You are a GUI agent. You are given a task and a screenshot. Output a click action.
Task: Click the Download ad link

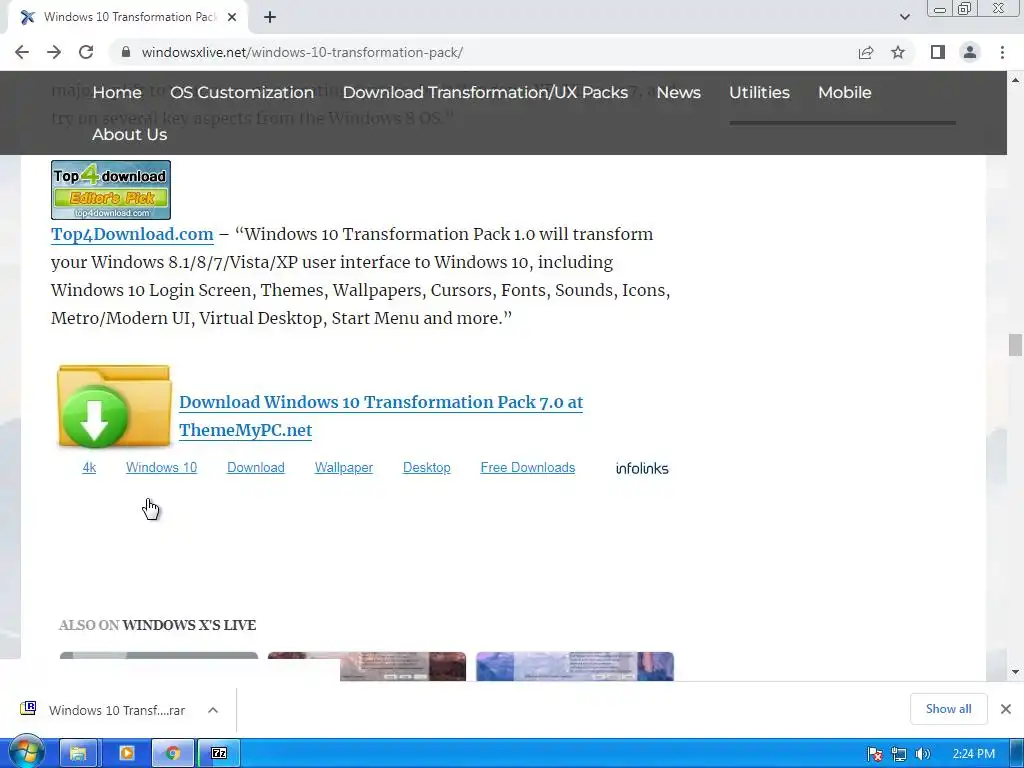click(255, 468)
